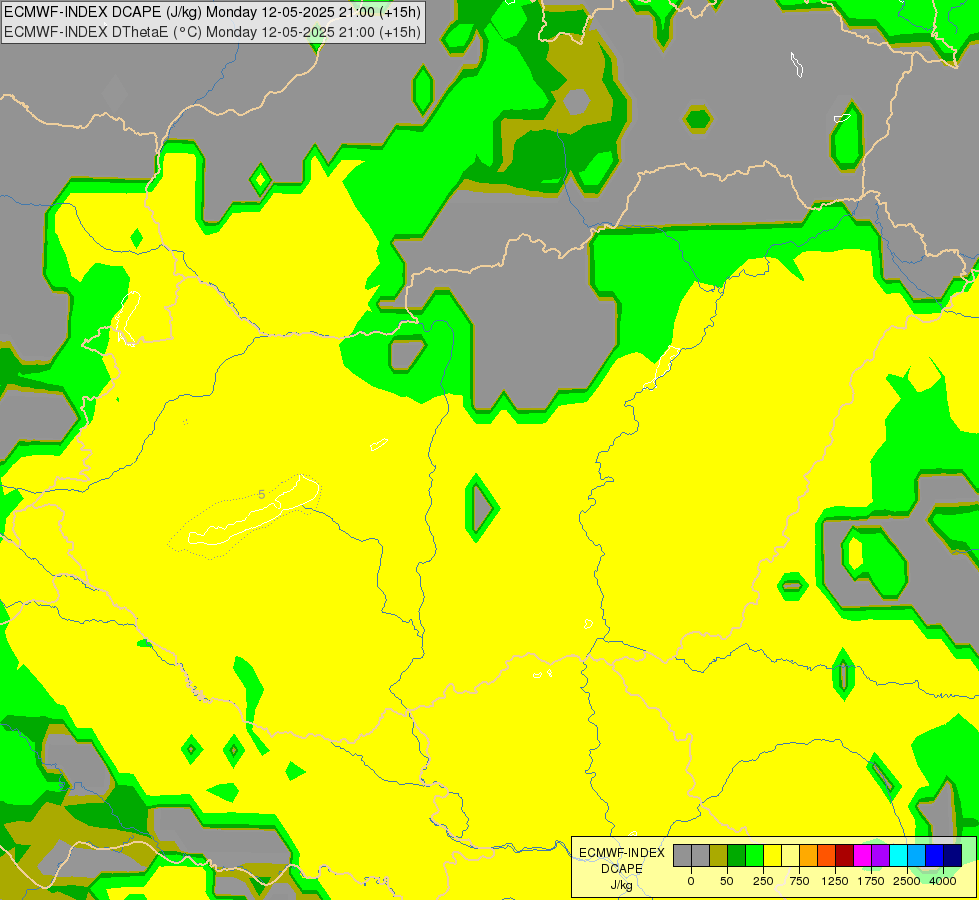
Task: Pick the dark red swatch after 1250
Action: point(845,855)
